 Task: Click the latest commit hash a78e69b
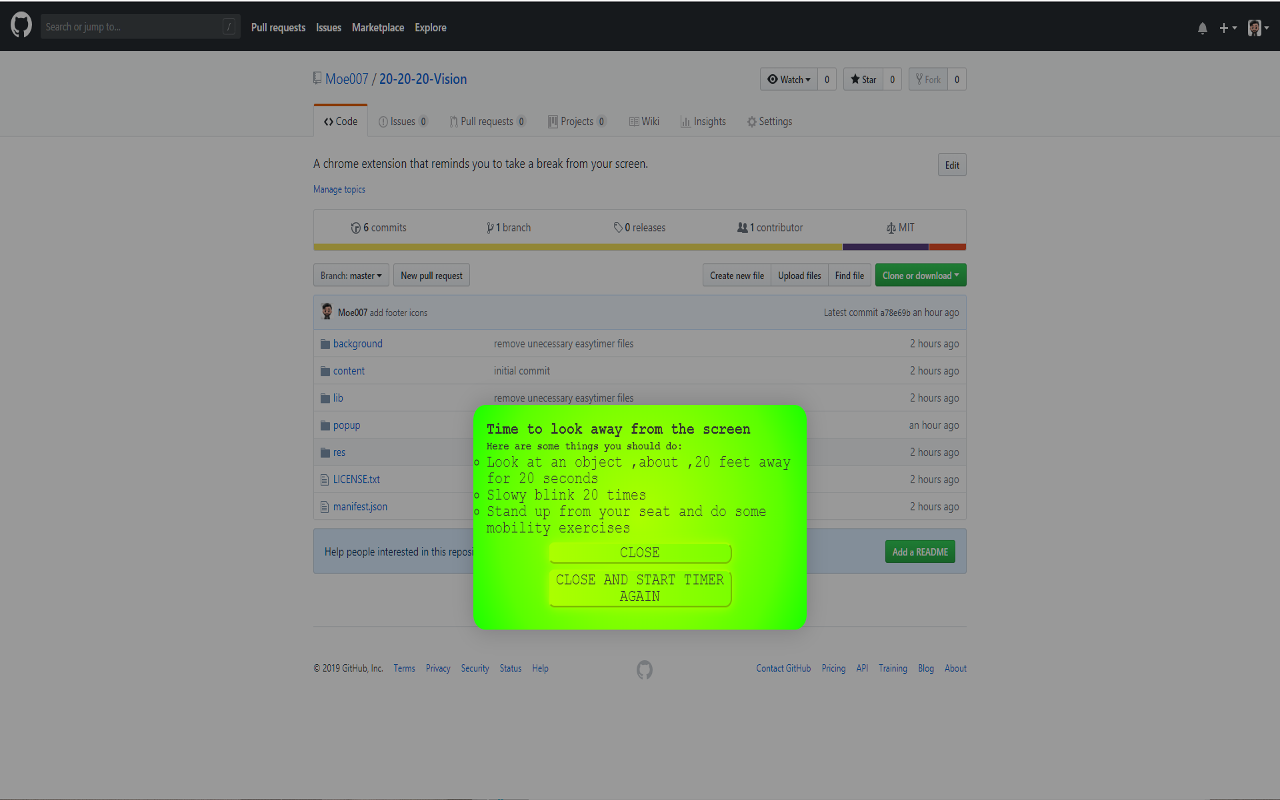coord(895,313)
